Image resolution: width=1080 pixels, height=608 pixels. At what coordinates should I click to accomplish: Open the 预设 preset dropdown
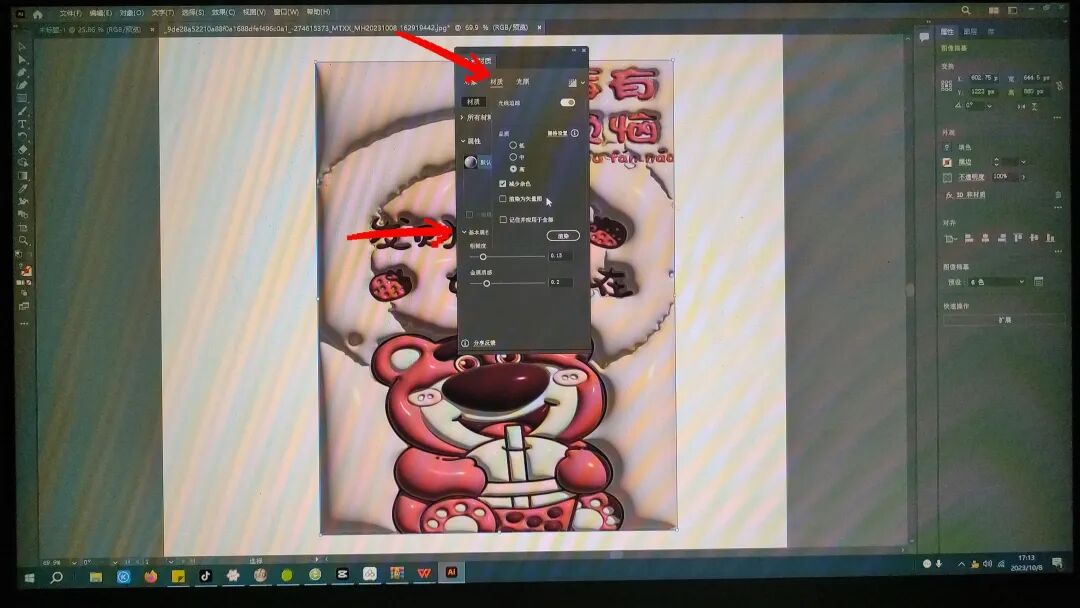(996, 282)
